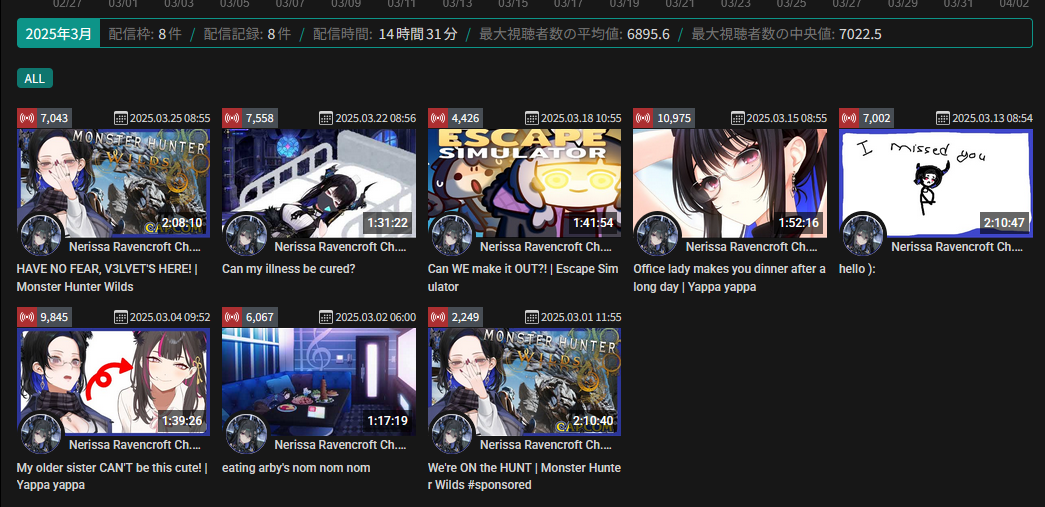This screenshot has width=1045, height=507.
Task: Click live icon beside 2,249 viewers
Action: 438,317
